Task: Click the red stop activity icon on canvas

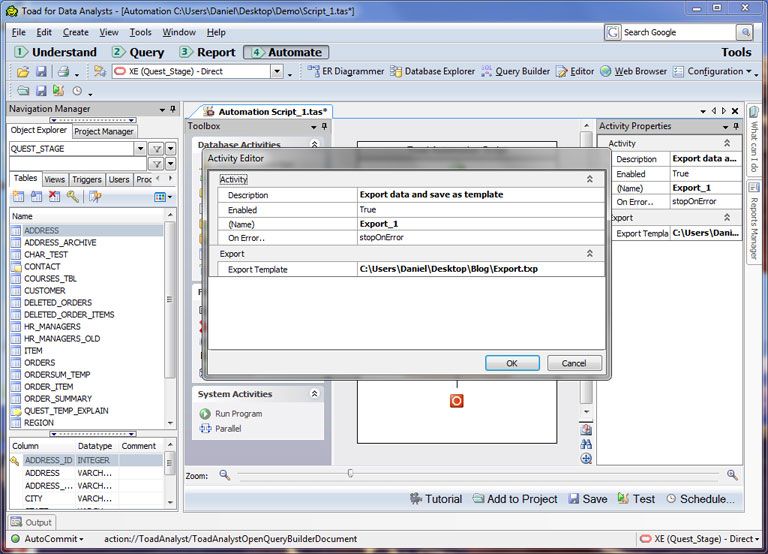Action: (456, 401)
